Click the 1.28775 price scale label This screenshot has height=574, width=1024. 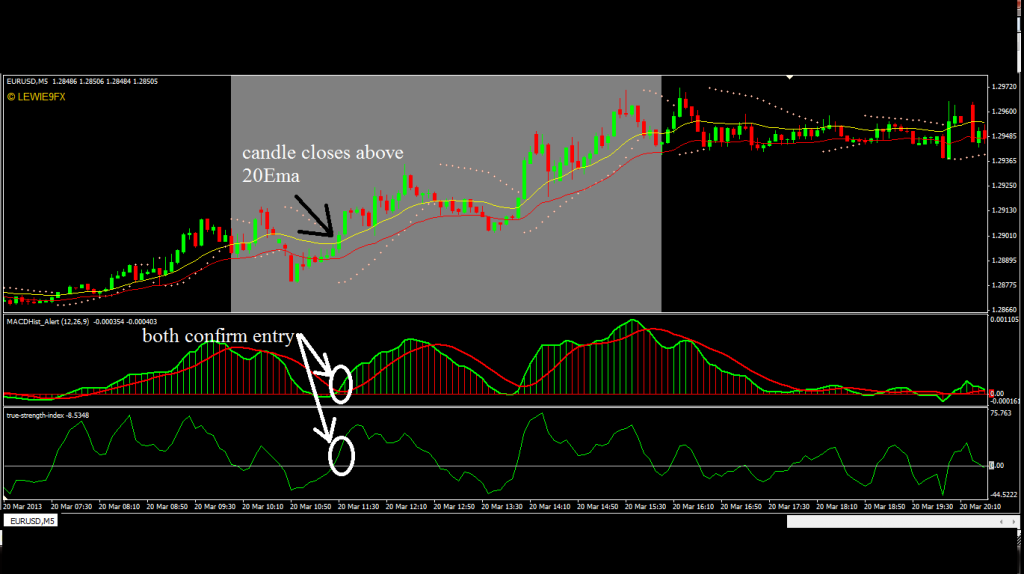coord(1004,285)
